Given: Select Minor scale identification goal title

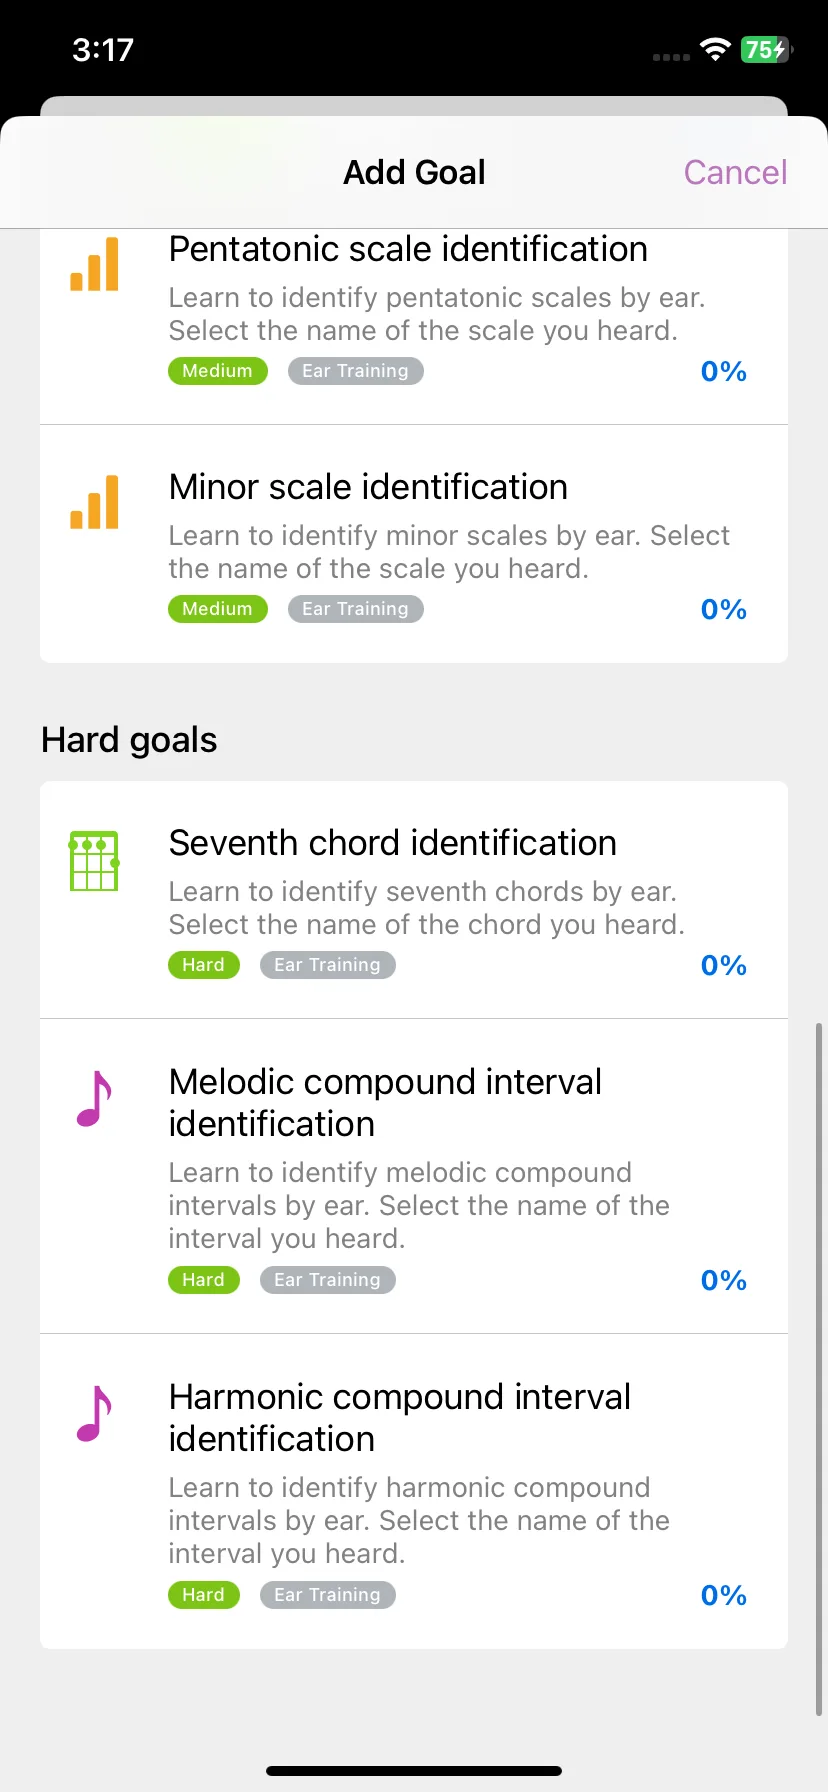Looking at the screenshot, I should [x=368, y=487].
